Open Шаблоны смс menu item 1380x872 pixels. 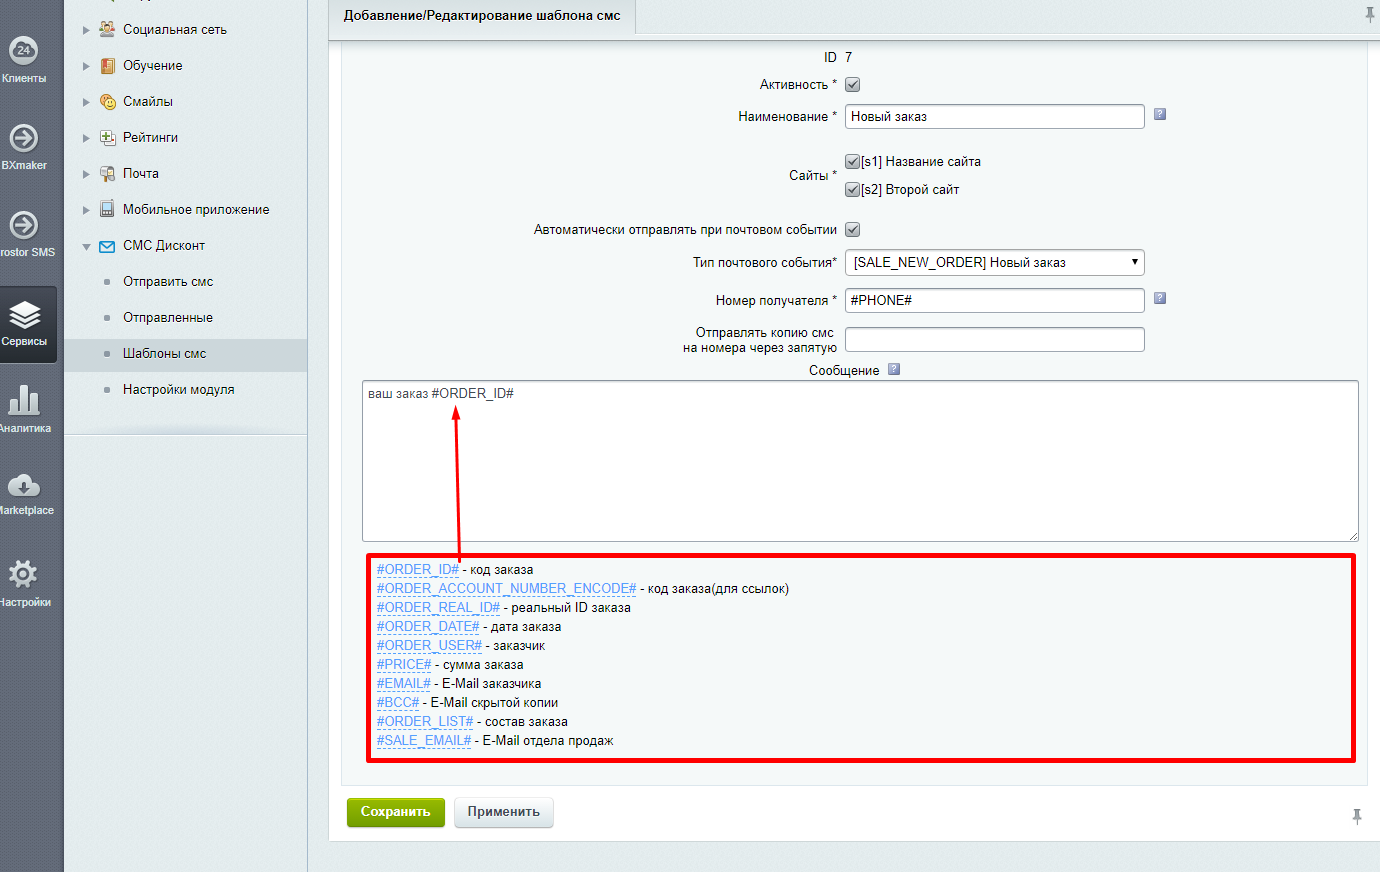coord(164,354)
